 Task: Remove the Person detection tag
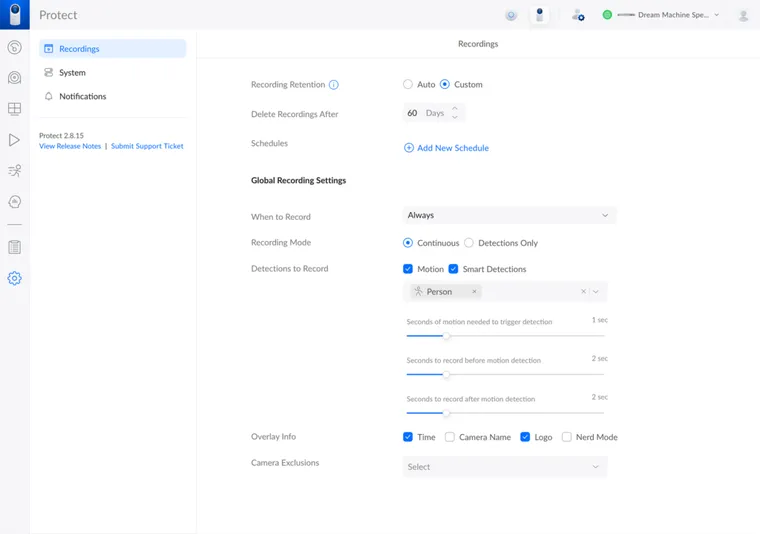(x=474, y=291)
